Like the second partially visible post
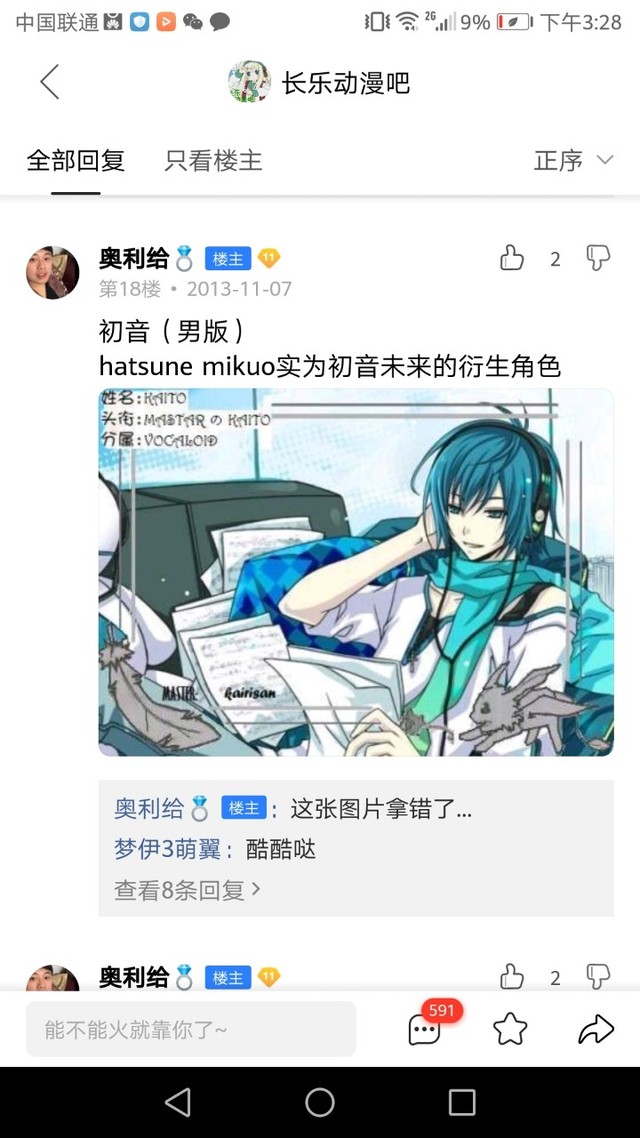 pyautogui.click(x=512, y=977)
